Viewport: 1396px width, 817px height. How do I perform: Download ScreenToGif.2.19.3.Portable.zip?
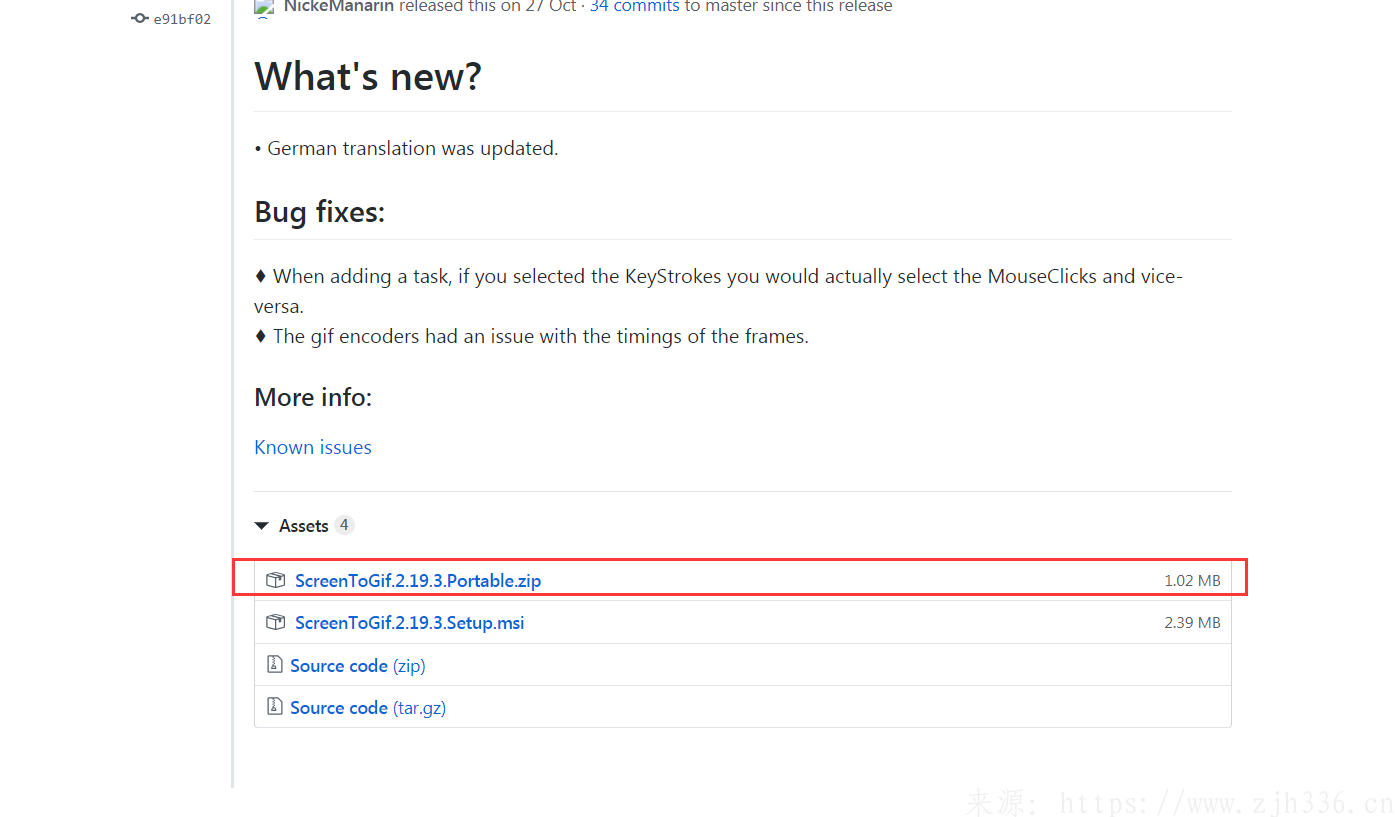tap(418, 581)
